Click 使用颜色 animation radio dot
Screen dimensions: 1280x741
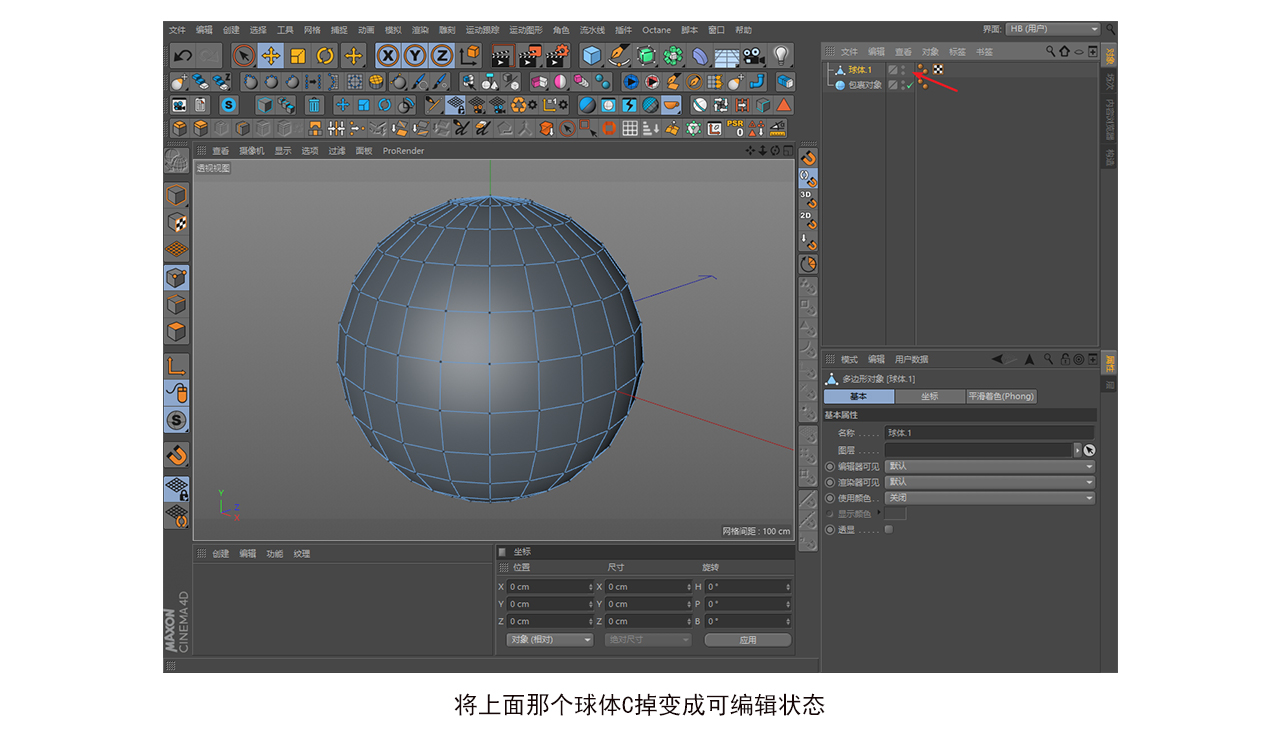[830, 498]
